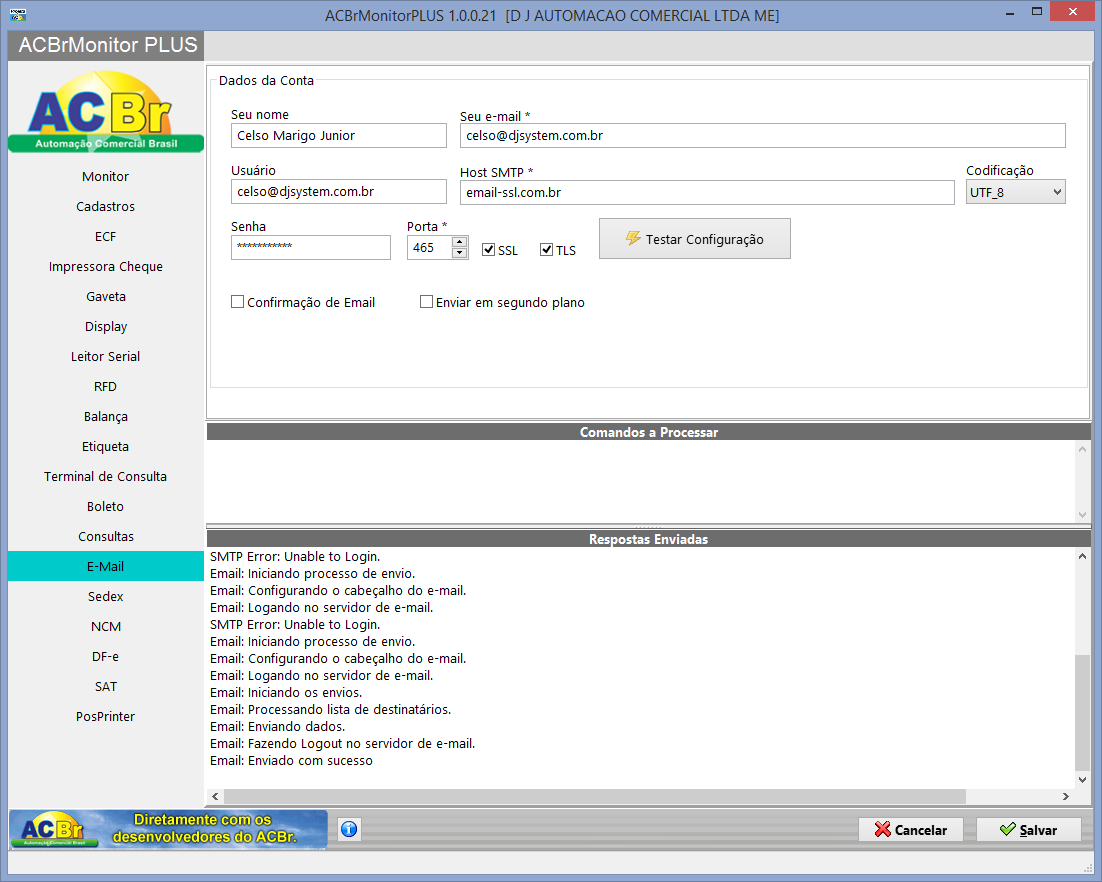This screenshot has width=1102, height=882.
Task: Click the ACBr developers banner
Action: 168,829
